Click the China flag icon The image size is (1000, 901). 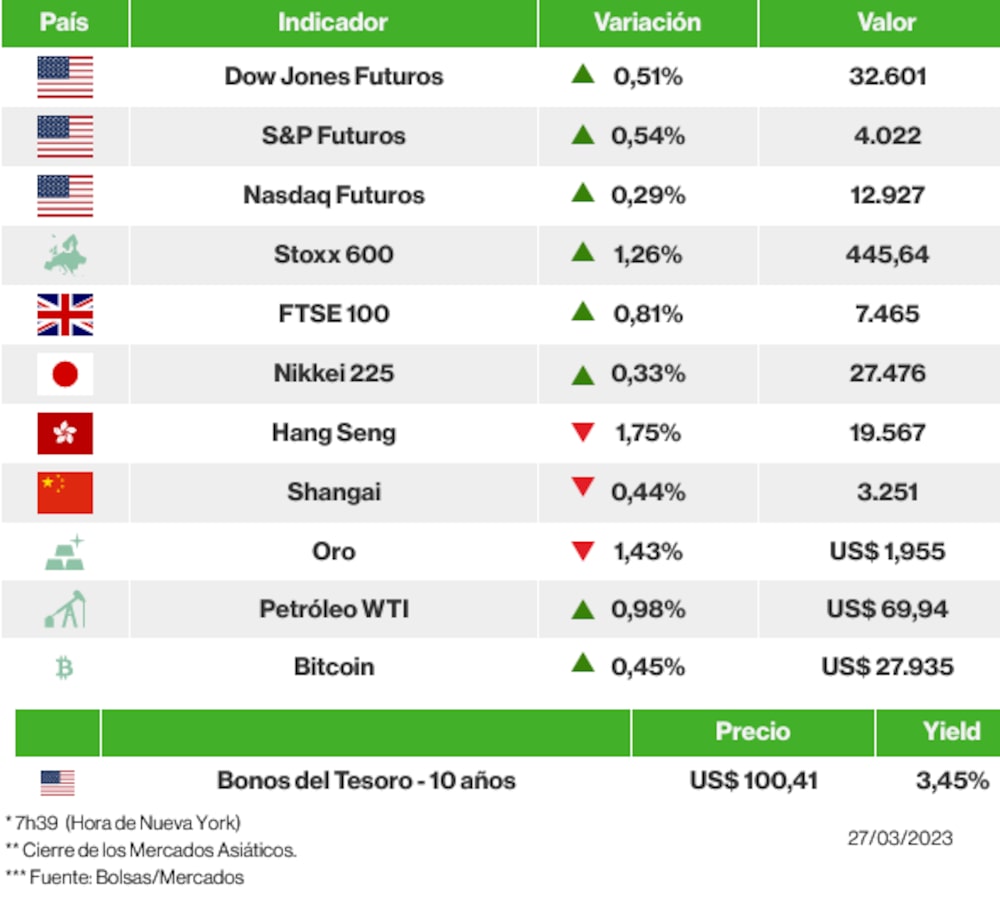(65, 492)
